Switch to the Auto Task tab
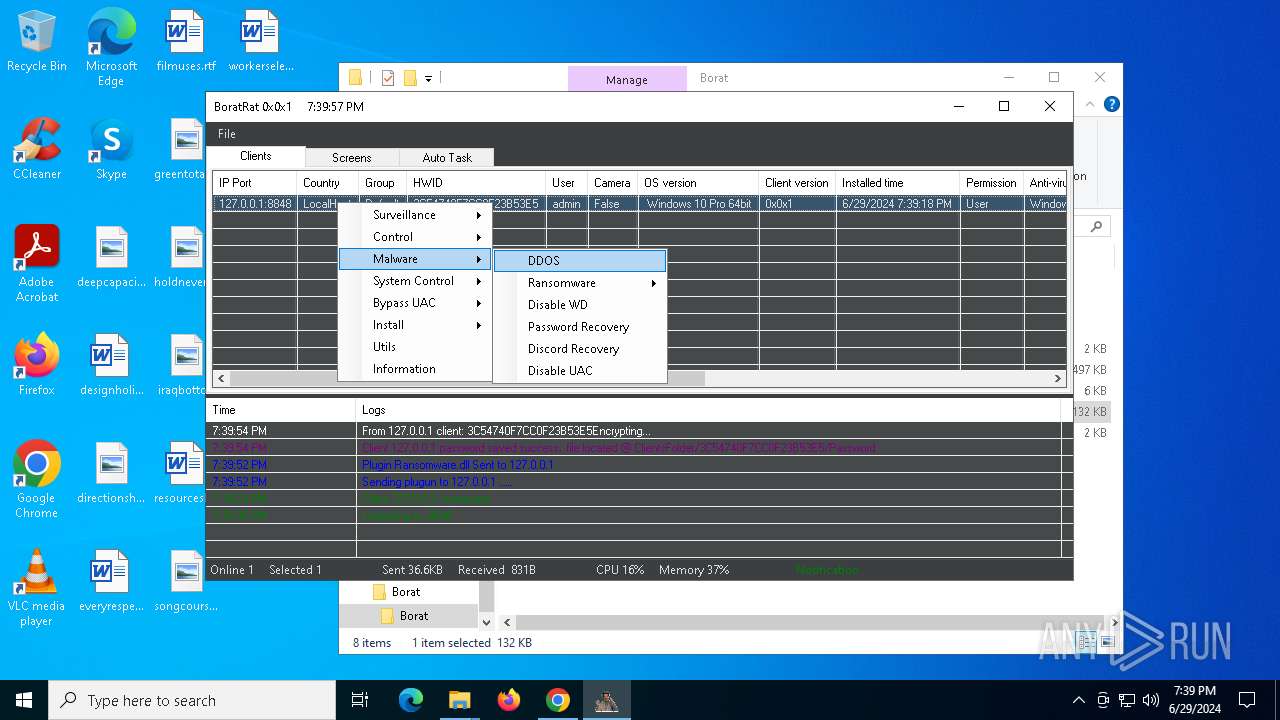This screenshot has height=720, width=1280. point(446,158)
